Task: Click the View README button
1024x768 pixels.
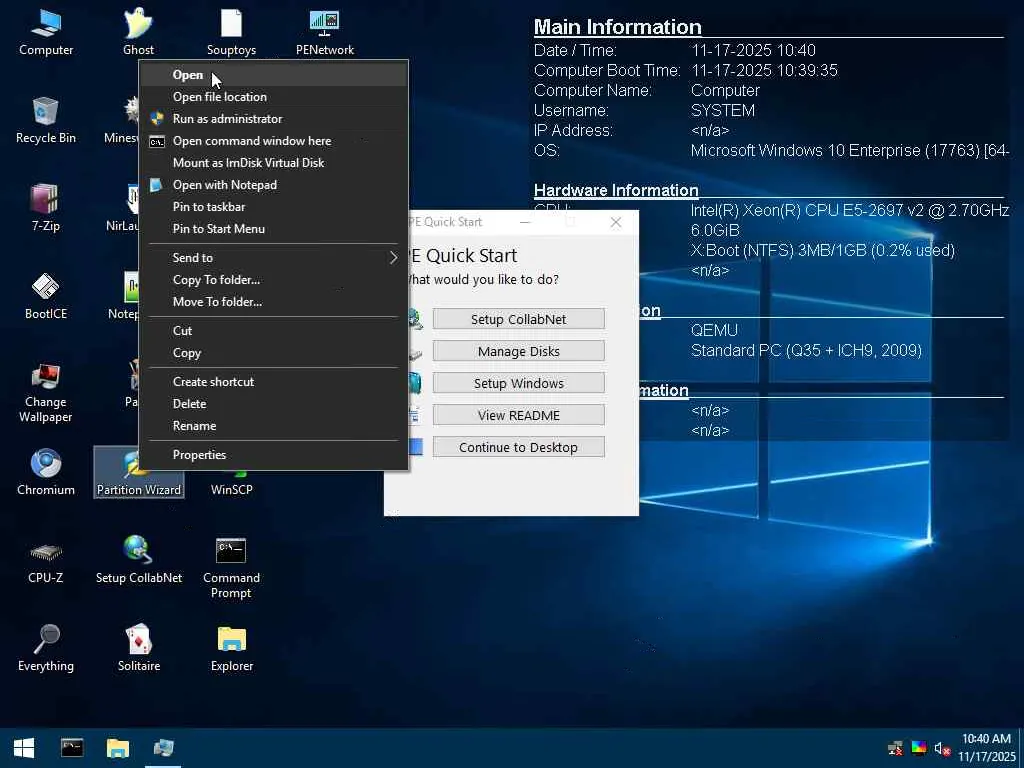Action: (518, 415)
